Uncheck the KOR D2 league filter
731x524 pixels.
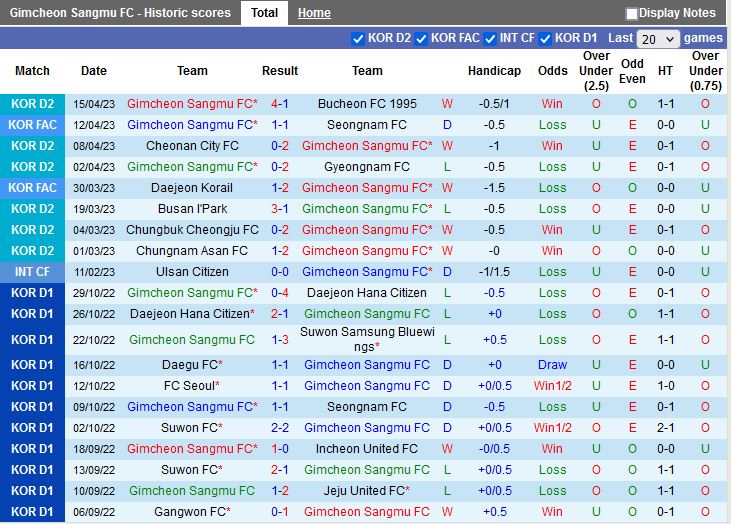click(358, 38)
